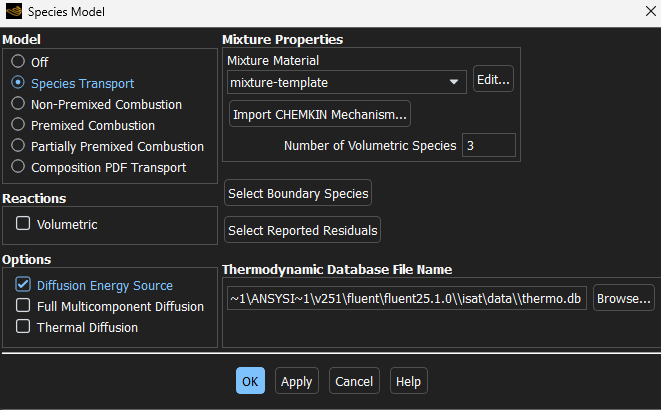
Task: Click the Fluent icon in title bar
Action: click(12, 12)
